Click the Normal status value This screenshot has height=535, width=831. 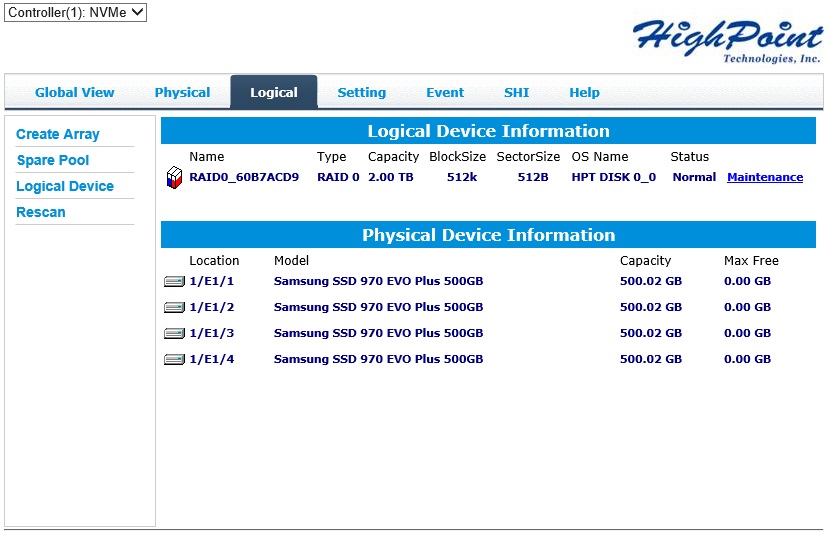(694, 177)
